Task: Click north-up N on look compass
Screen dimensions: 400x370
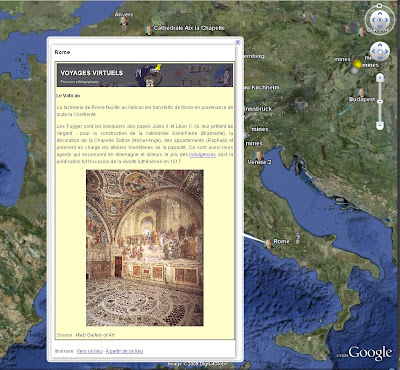Action: (x=379, y=6)
